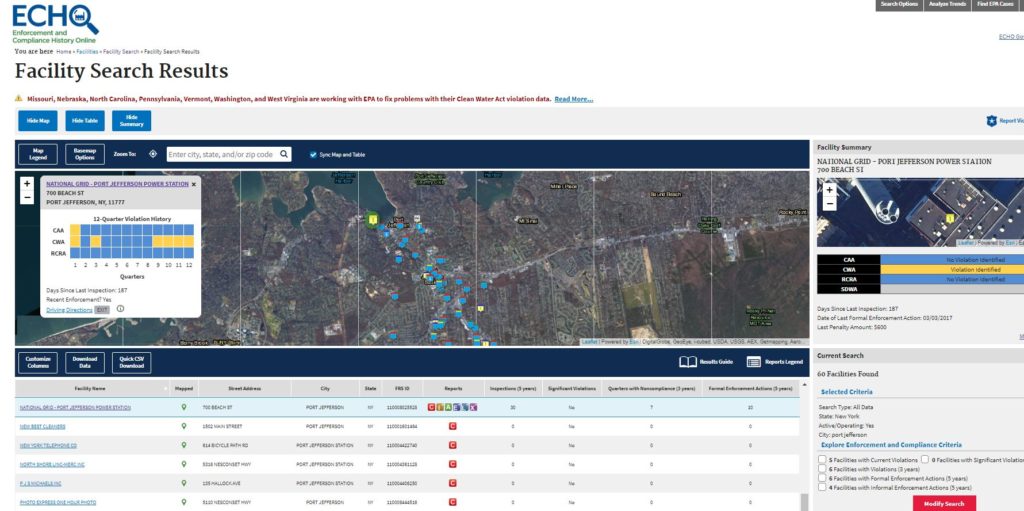This screenshot has width=1024, height=511.
Task: Click the yellow CAA quarter 1 violation cell
Action: (75, 229)
